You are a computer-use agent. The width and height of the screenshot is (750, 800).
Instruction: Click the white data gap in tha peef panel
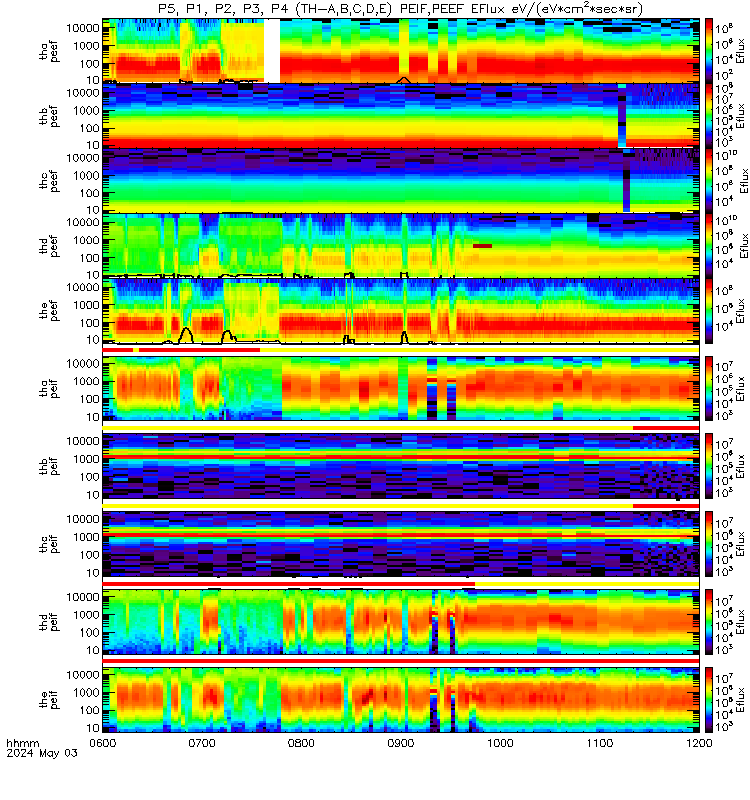click(272, 51)
